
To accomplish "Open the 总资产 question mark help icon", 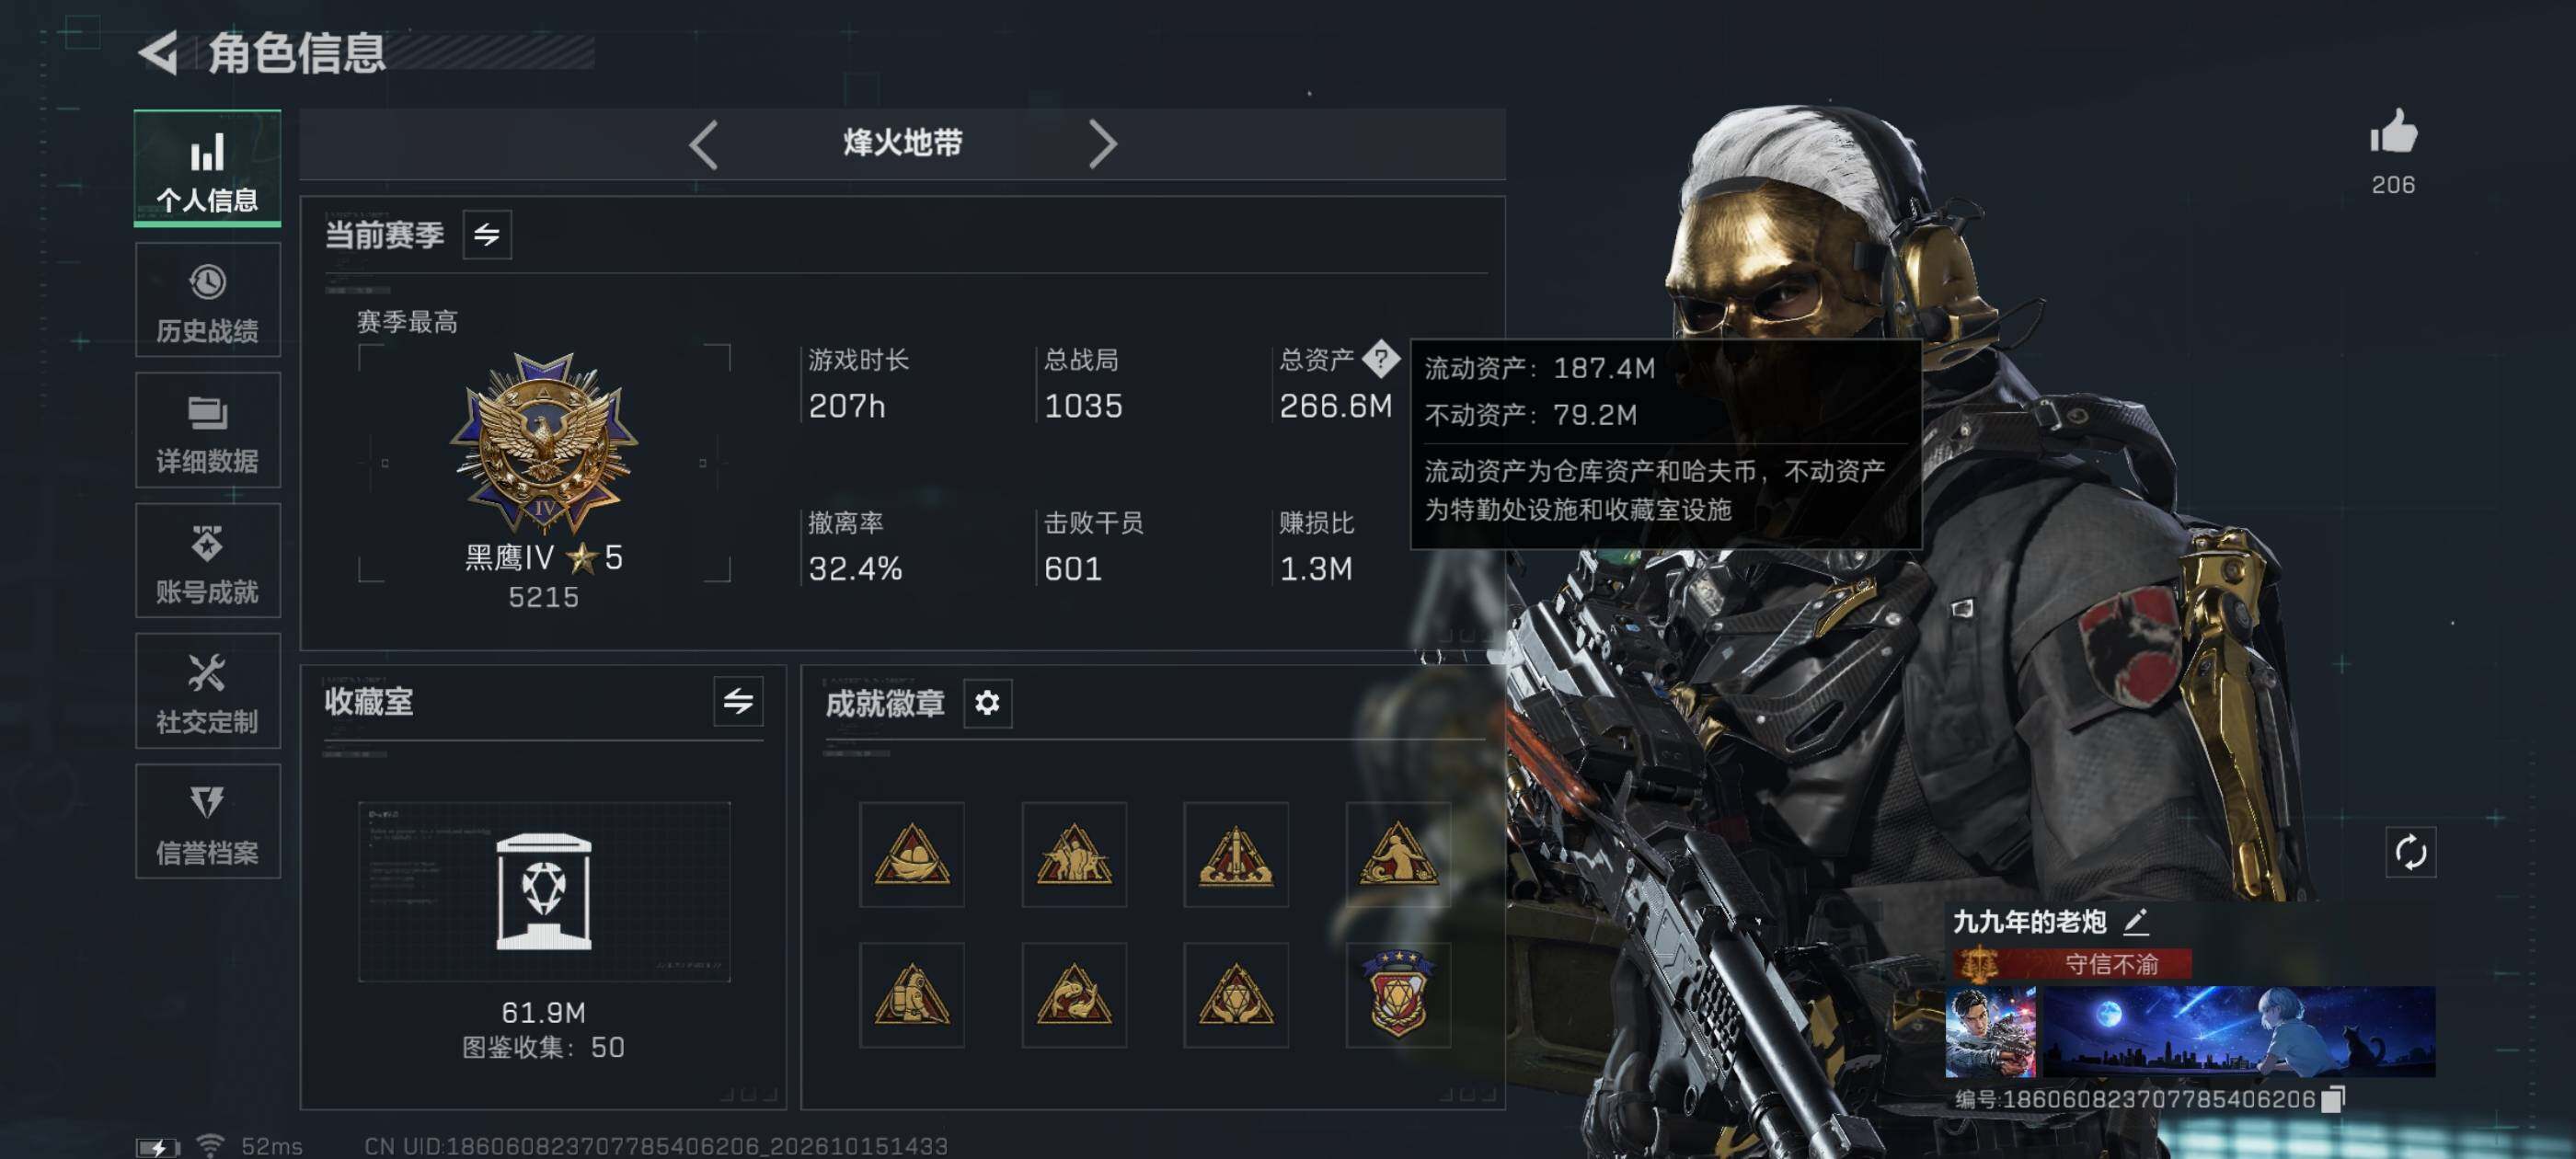I will 1381,359.
